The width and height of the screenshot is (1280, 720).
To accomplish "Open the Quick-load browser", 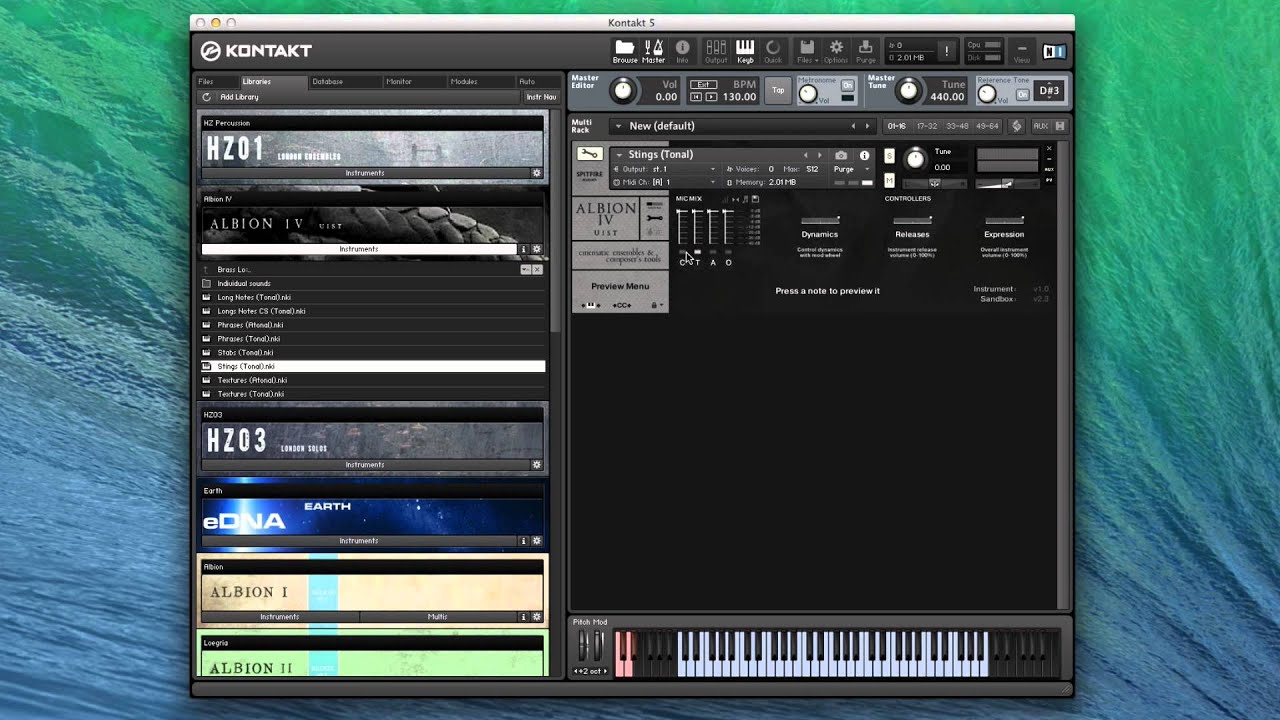I will 773,51.
